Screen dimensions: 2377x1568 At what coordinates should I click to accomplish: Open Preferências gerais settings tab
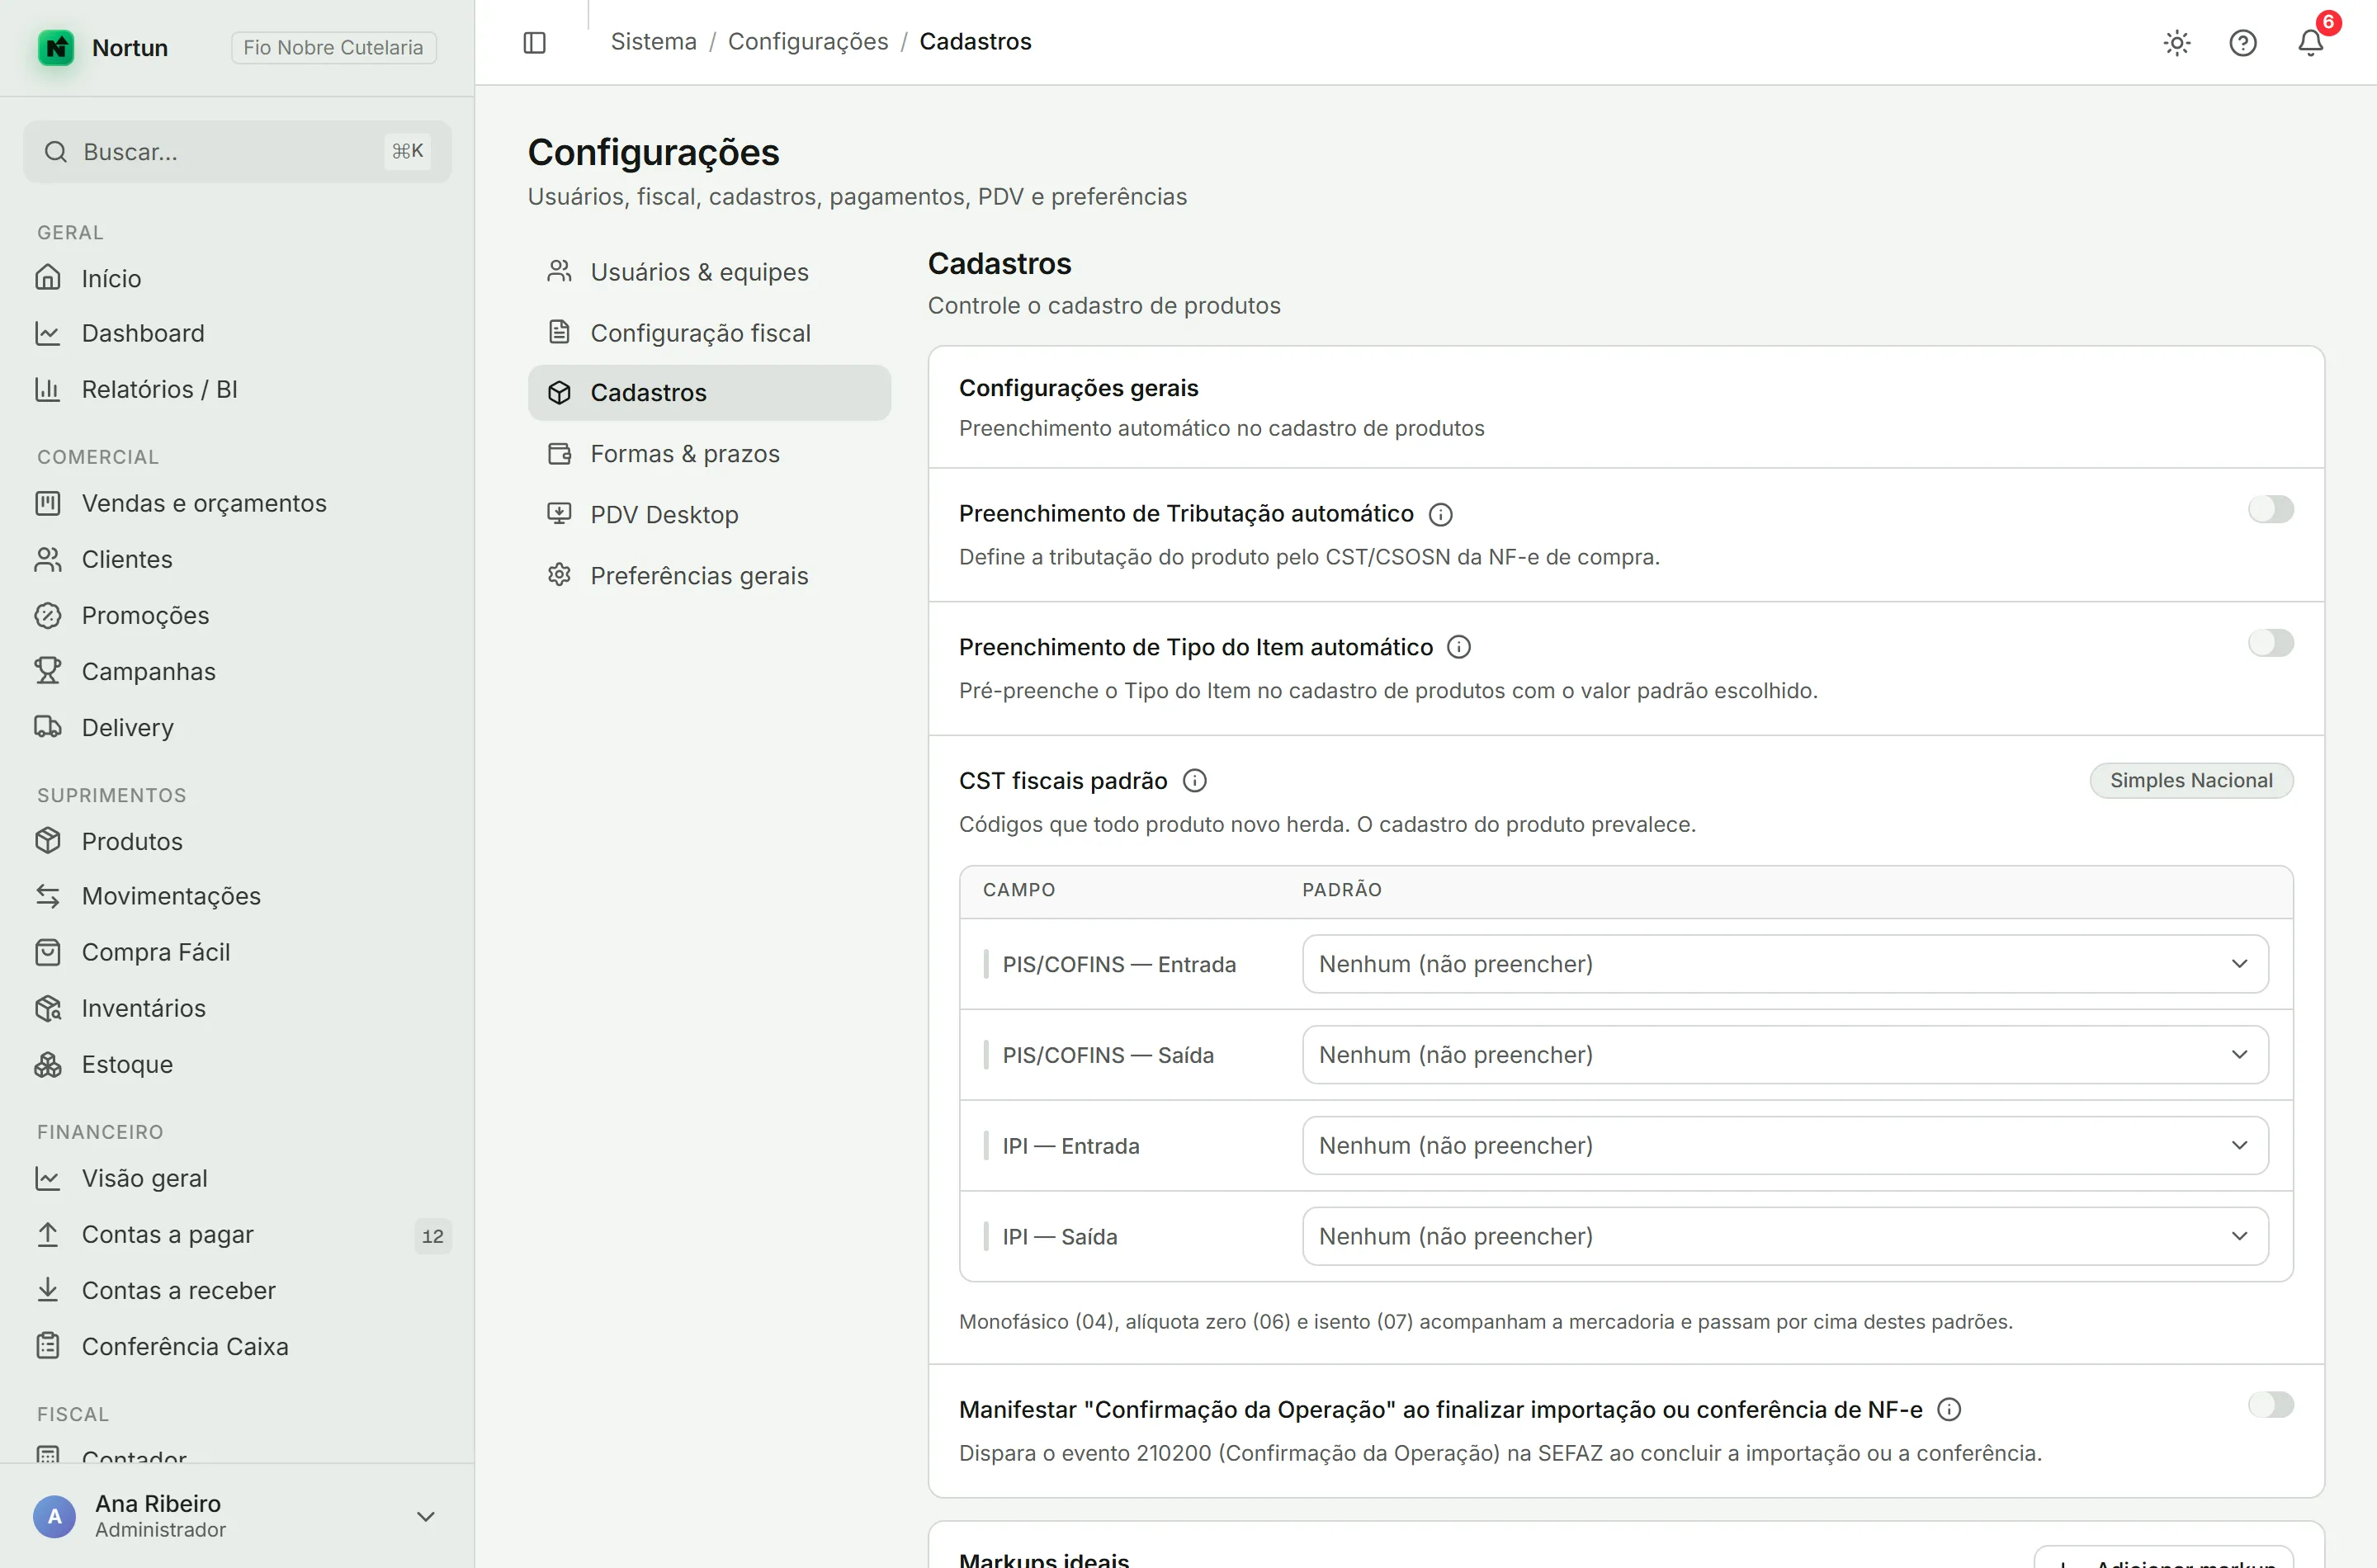click(x=709, y=576)
